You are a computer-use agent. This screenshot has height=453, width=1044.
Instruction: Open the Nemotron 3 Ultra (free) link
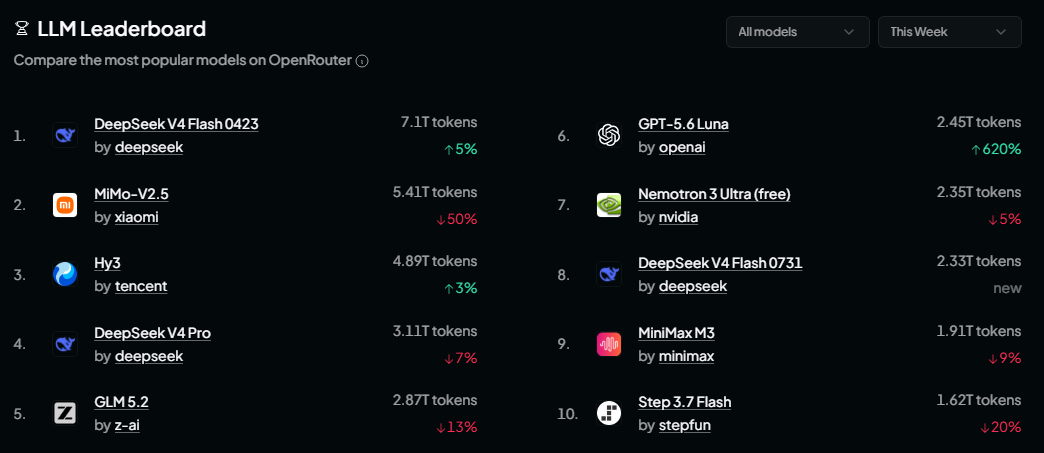coord(714,194)
